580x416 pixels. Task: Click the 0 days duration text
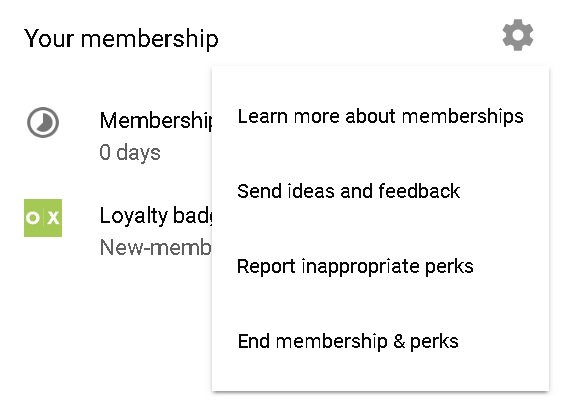pyautogui.click(x=130, y=152)
